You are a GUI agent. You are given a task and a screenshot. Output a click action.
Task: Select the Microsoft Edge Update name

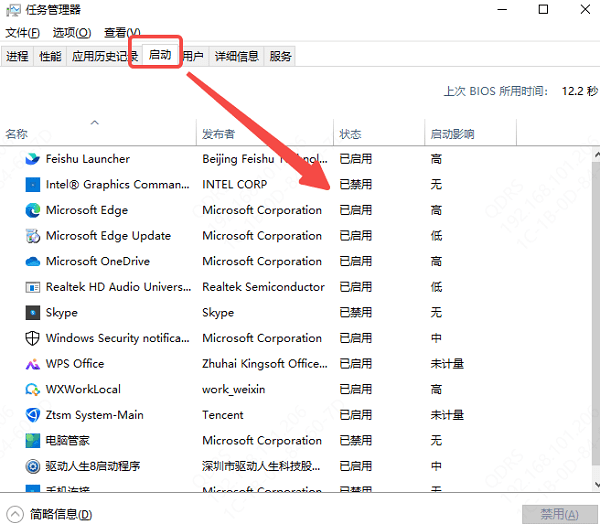(108, 236)
